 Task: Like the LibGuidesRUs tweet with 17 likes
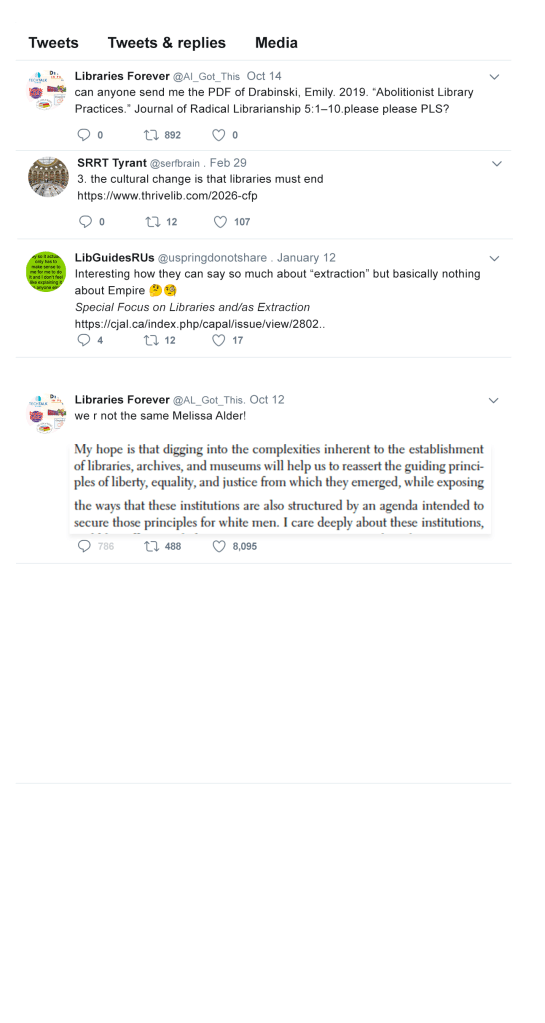(x=219, y=340)
